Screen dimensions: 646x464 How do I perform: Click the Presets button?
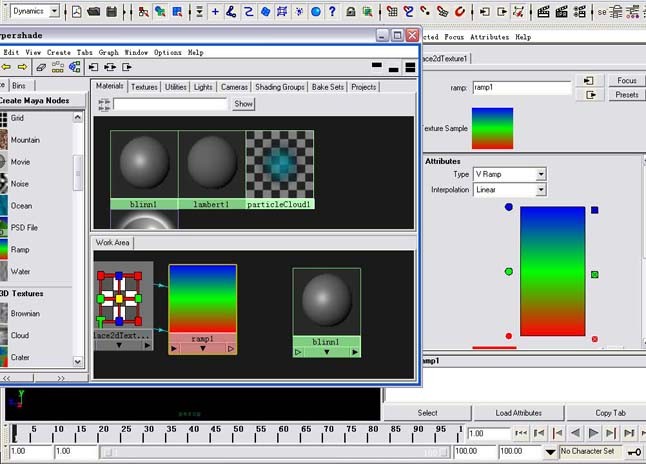point(627,95)
